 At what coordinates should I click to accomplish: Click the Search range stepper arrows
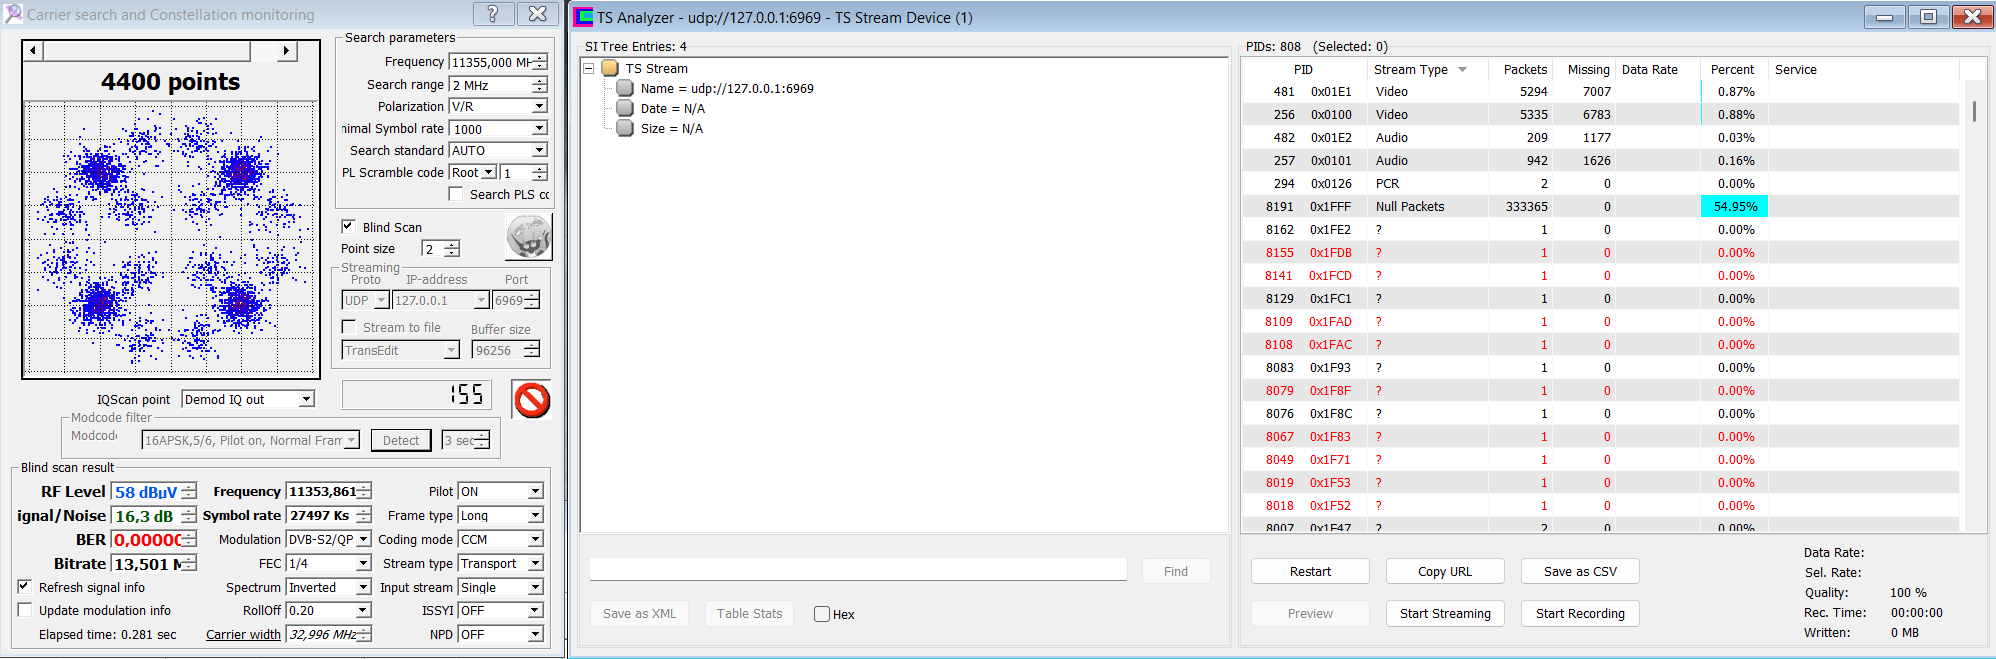click(539, 85)
